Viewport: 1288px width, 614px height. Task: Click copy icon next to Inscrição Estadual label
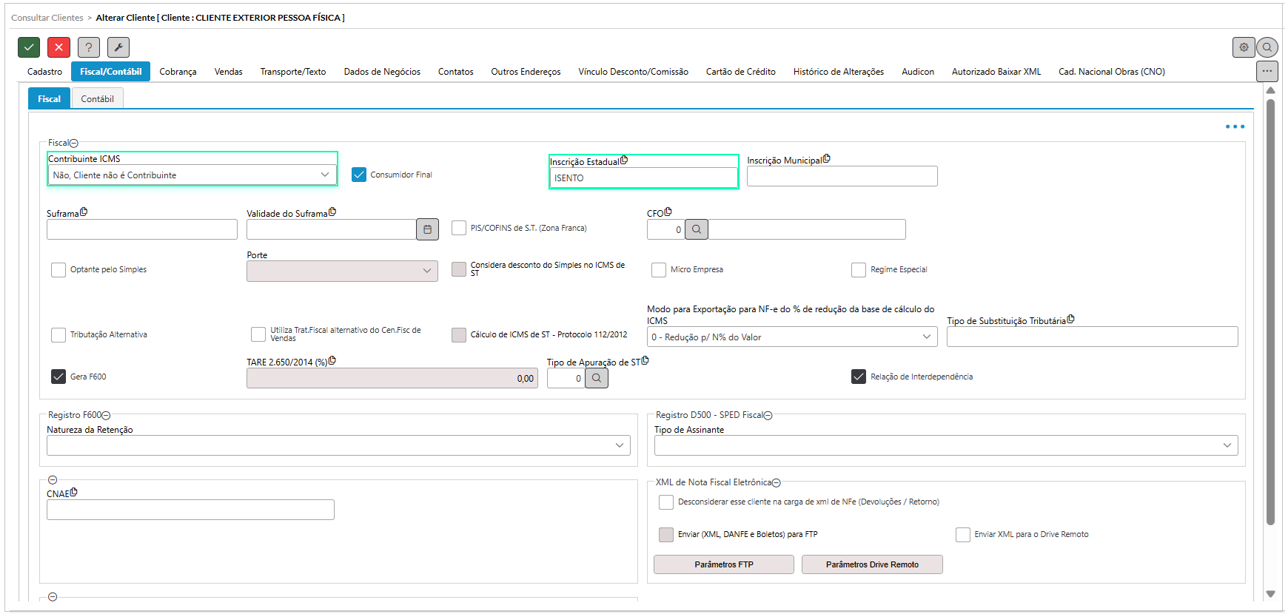(624, 160)
